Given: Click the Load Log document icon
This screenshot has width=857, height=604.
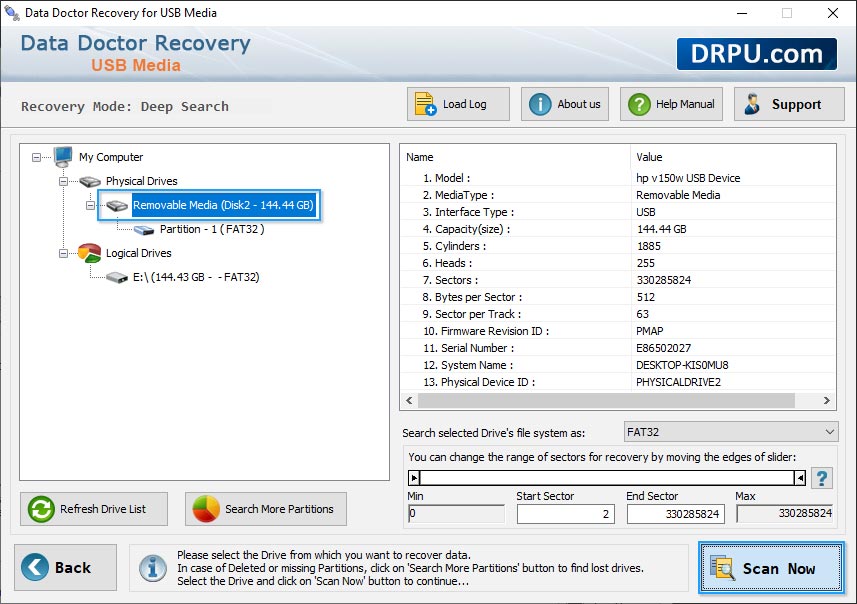Looking at the screenshot, I should click(425, 104).
